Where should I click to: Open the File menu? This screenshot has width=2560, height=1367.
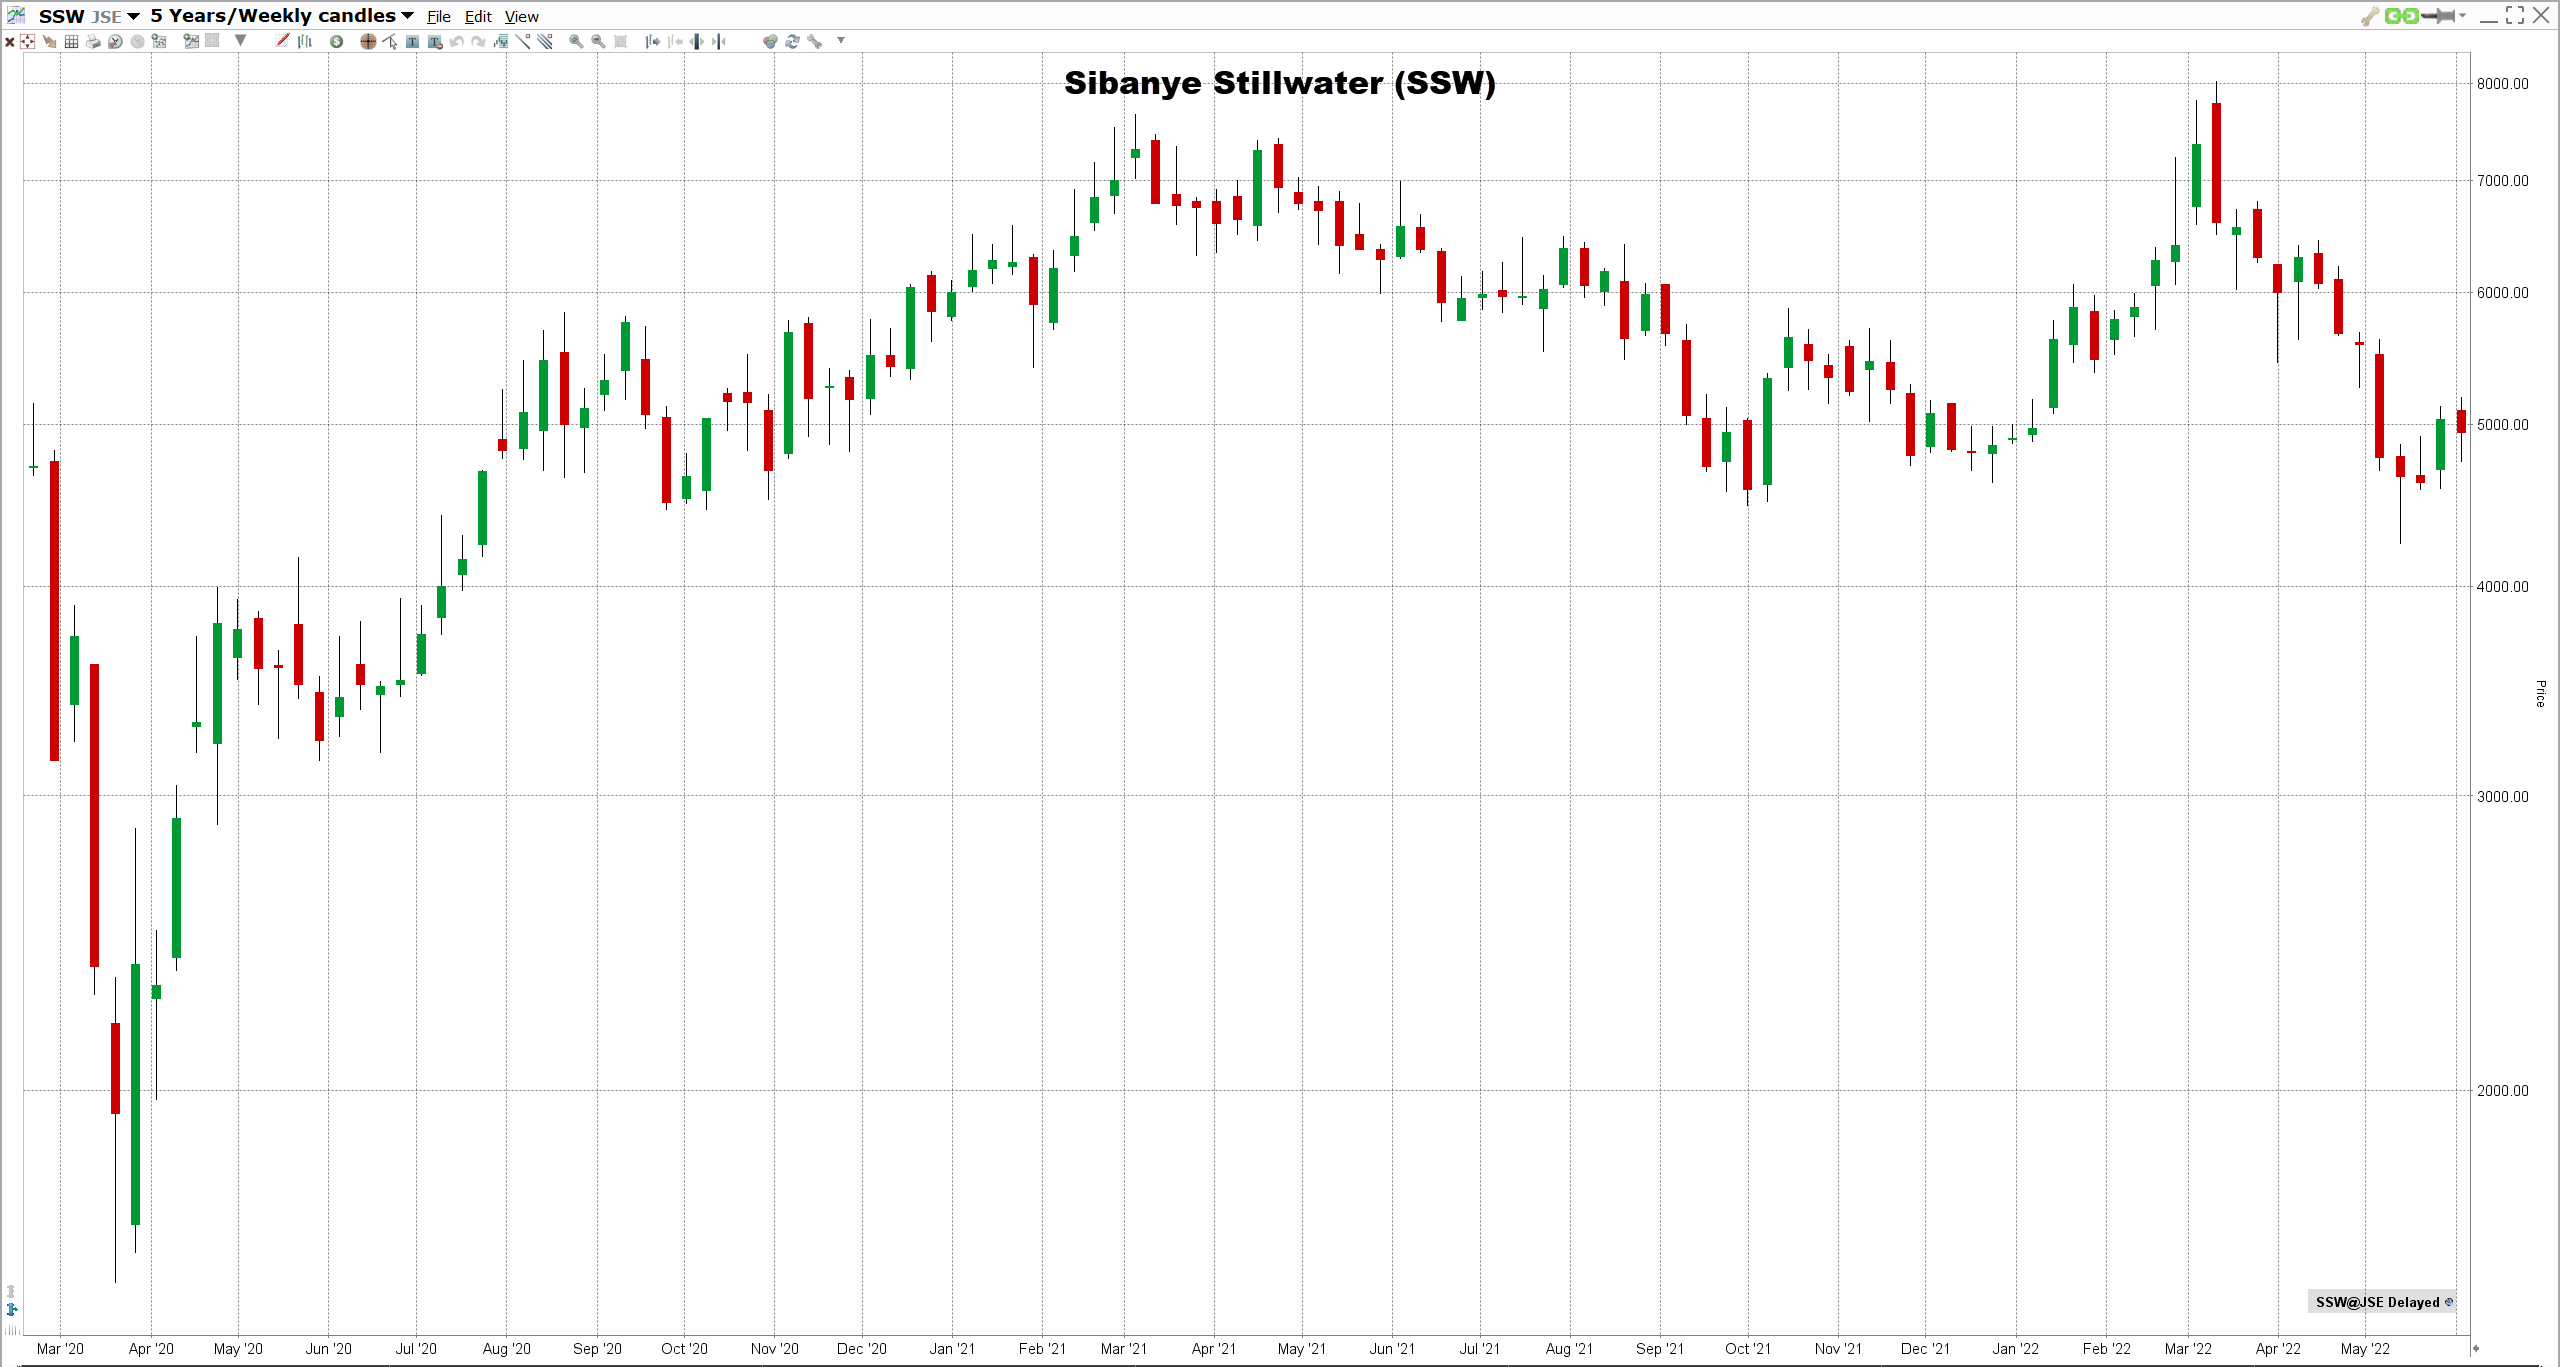click(x=438, y=17)
